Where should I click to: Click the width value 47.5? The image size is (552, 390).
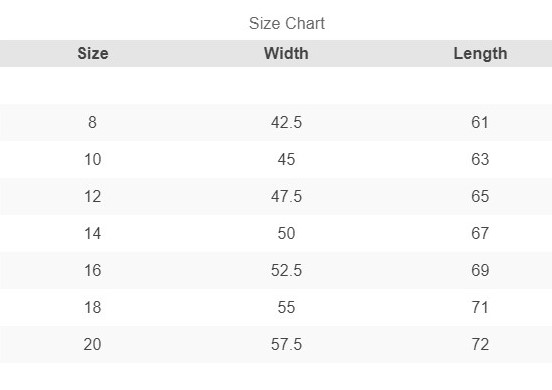(286, 196)
